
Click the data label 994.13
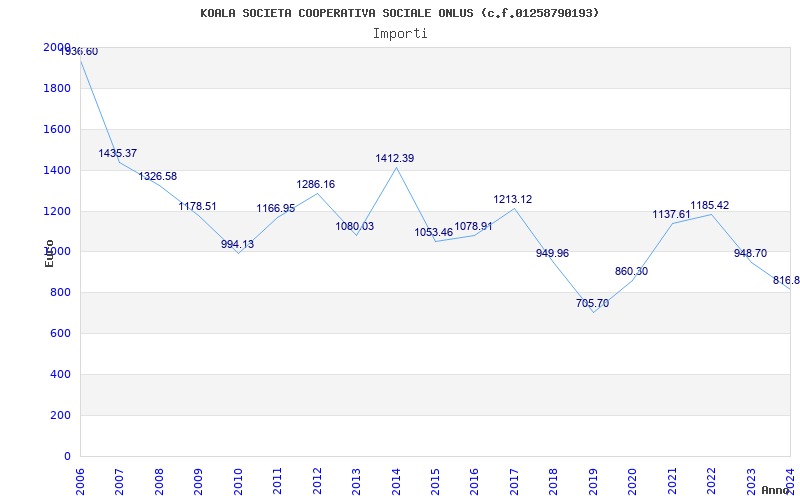pyautogui.click(x=237, y=244)
